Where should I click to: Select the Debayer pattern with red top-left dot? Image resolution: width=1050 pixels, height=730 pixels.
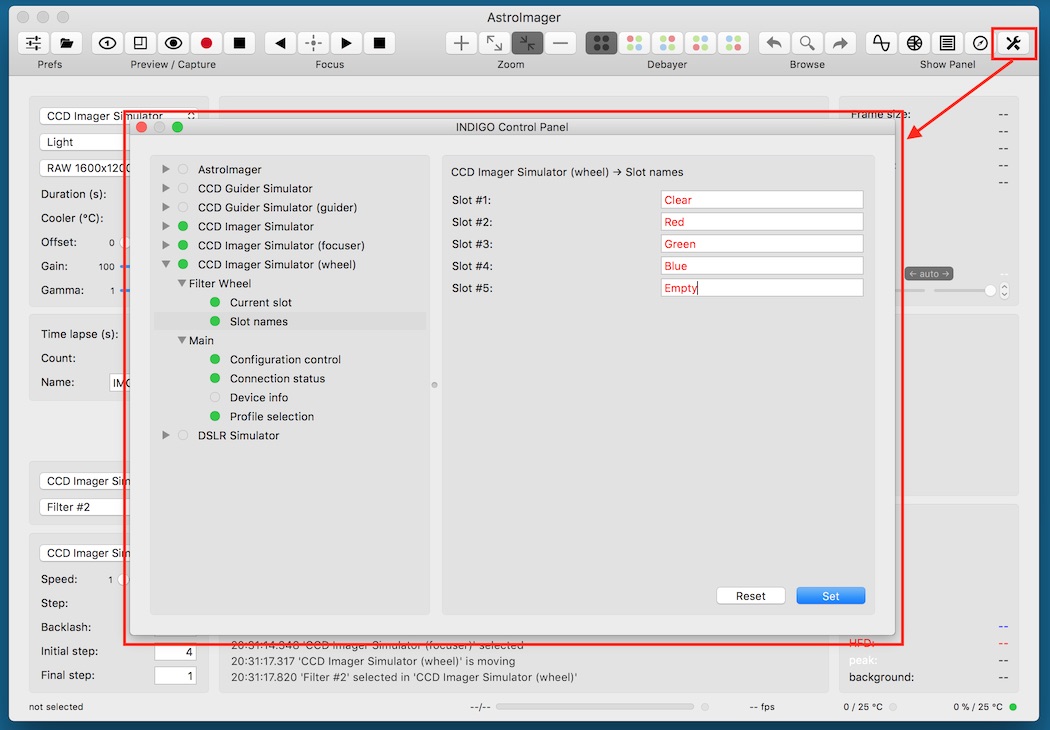(634, 44)
